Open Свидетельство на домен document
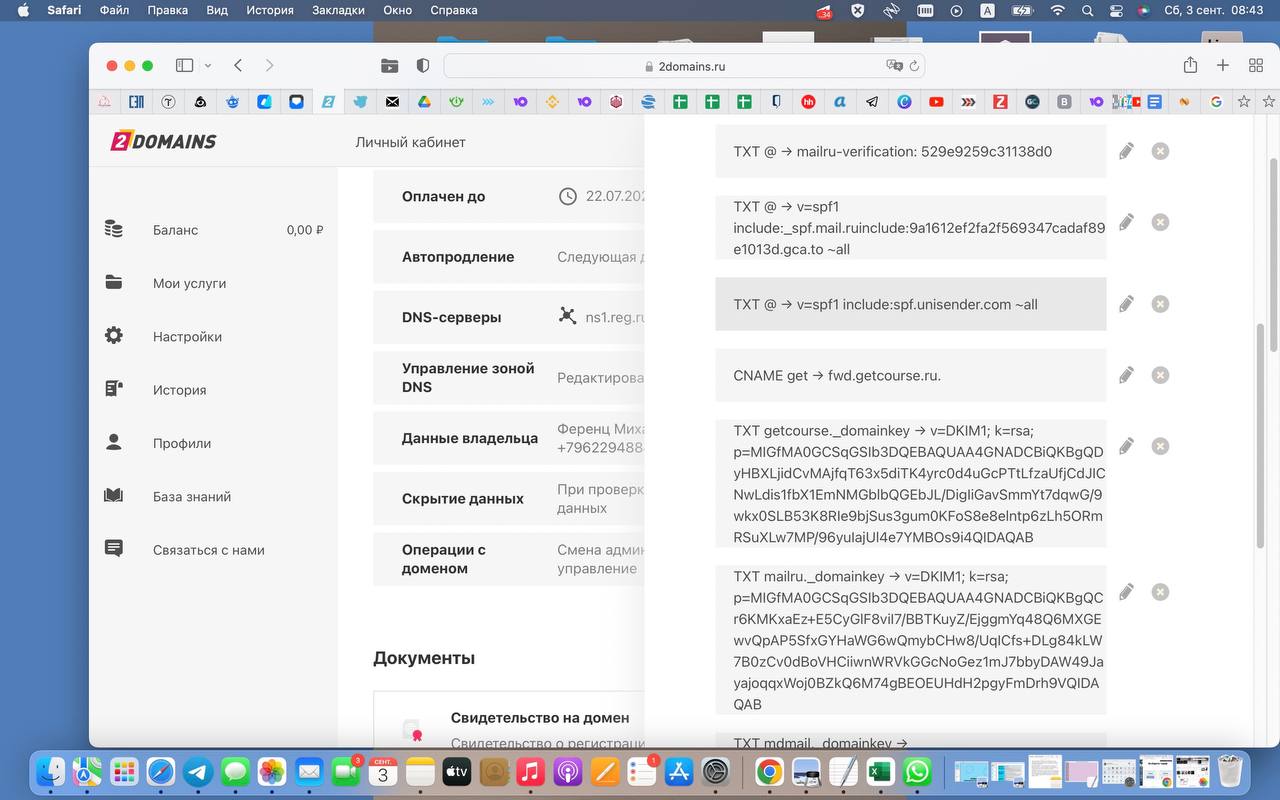The image size is (1280, 800). 540,717
